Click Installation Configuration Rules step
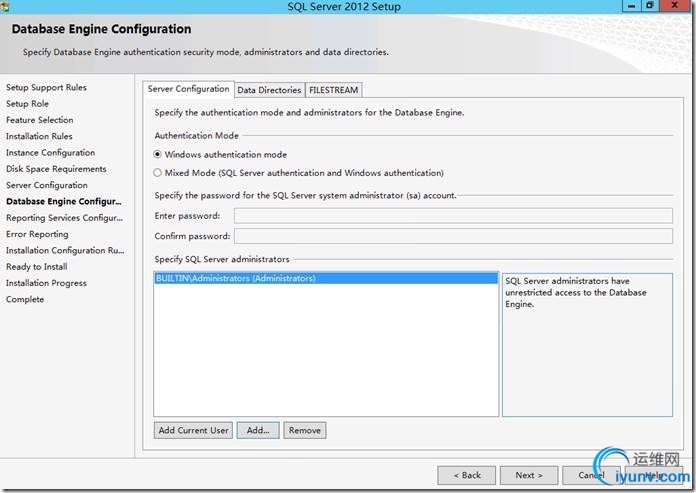This screenshot has height=493, width=696. pyautogui.click(x=65, y=250)
